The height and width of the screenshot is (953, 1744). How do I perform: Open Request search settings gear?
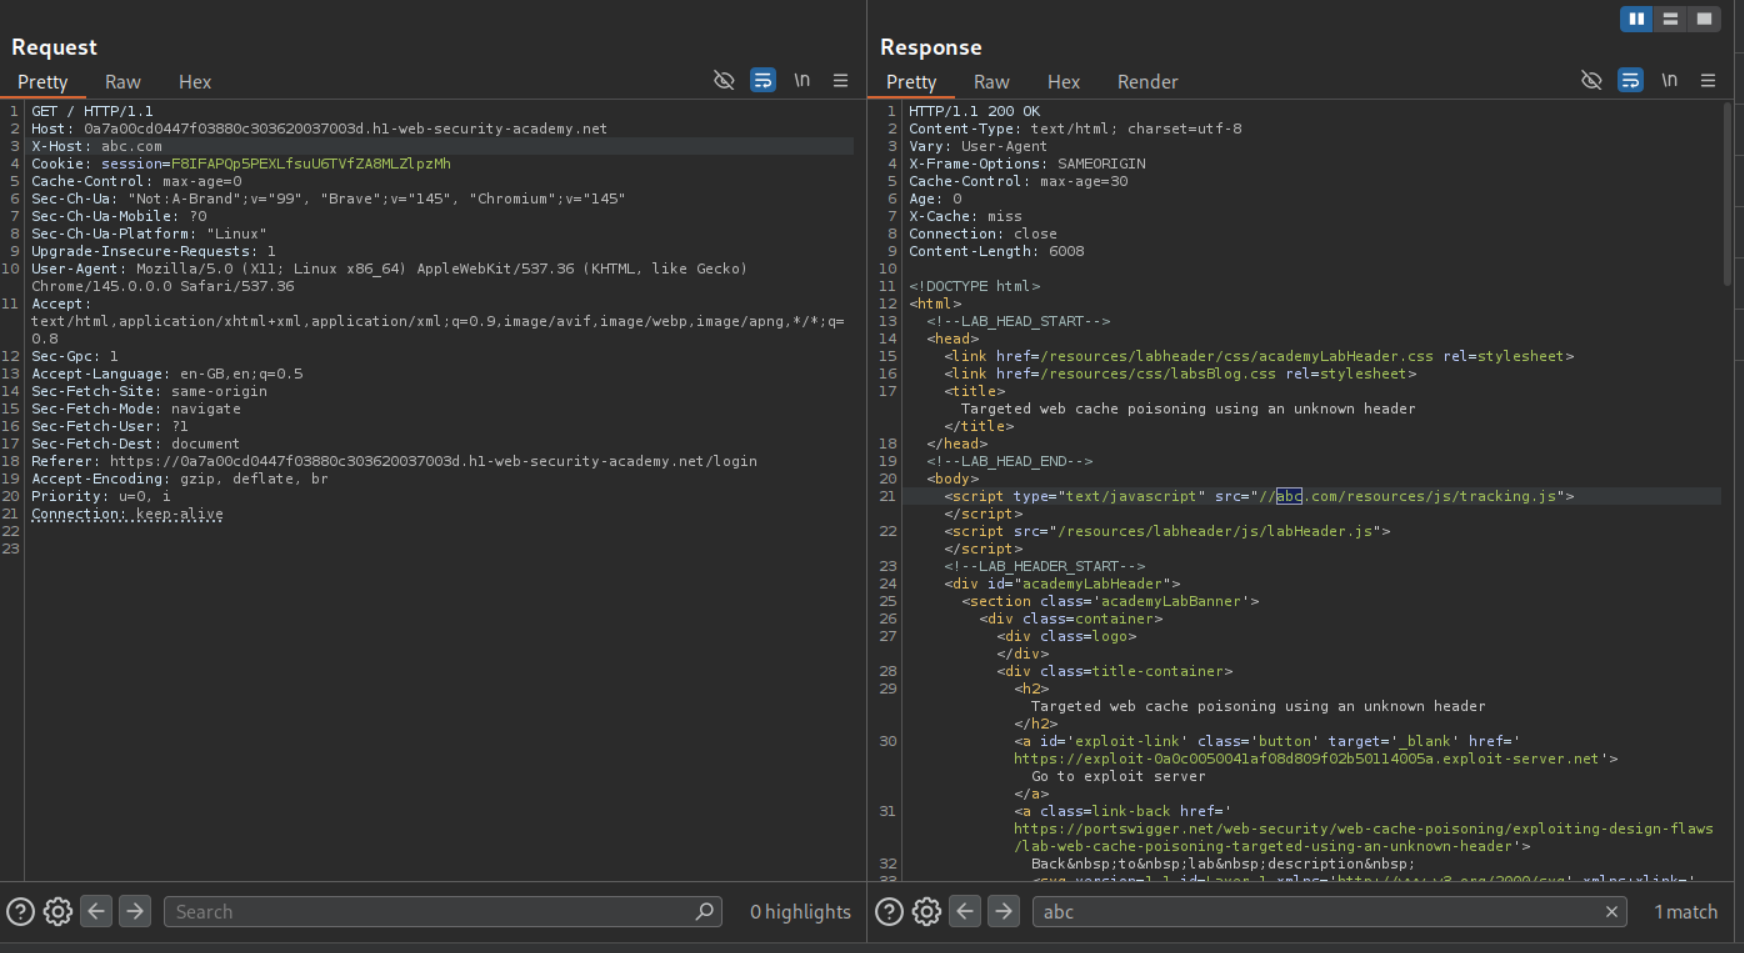click(58, 911)
